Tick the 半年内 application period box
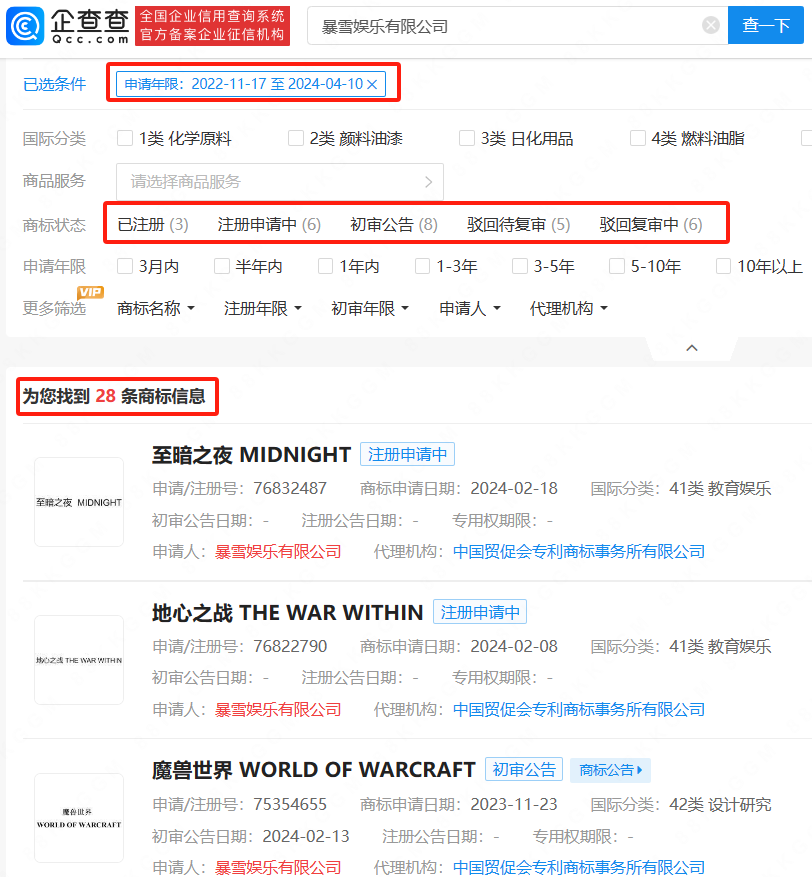 (222, 266)
